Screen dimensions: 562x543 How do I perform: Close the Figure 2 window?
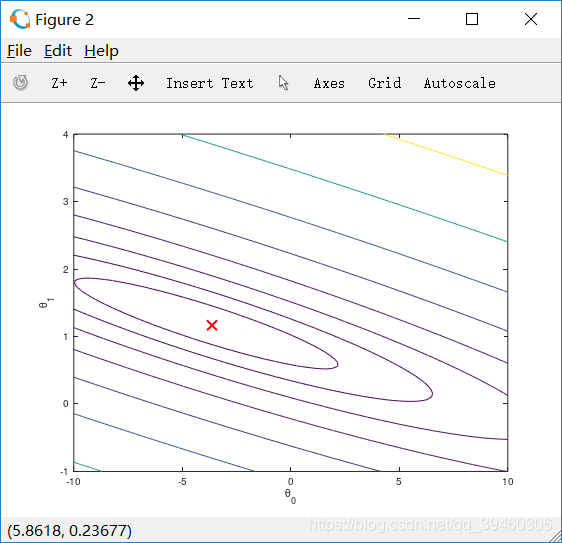coord(531,19)
